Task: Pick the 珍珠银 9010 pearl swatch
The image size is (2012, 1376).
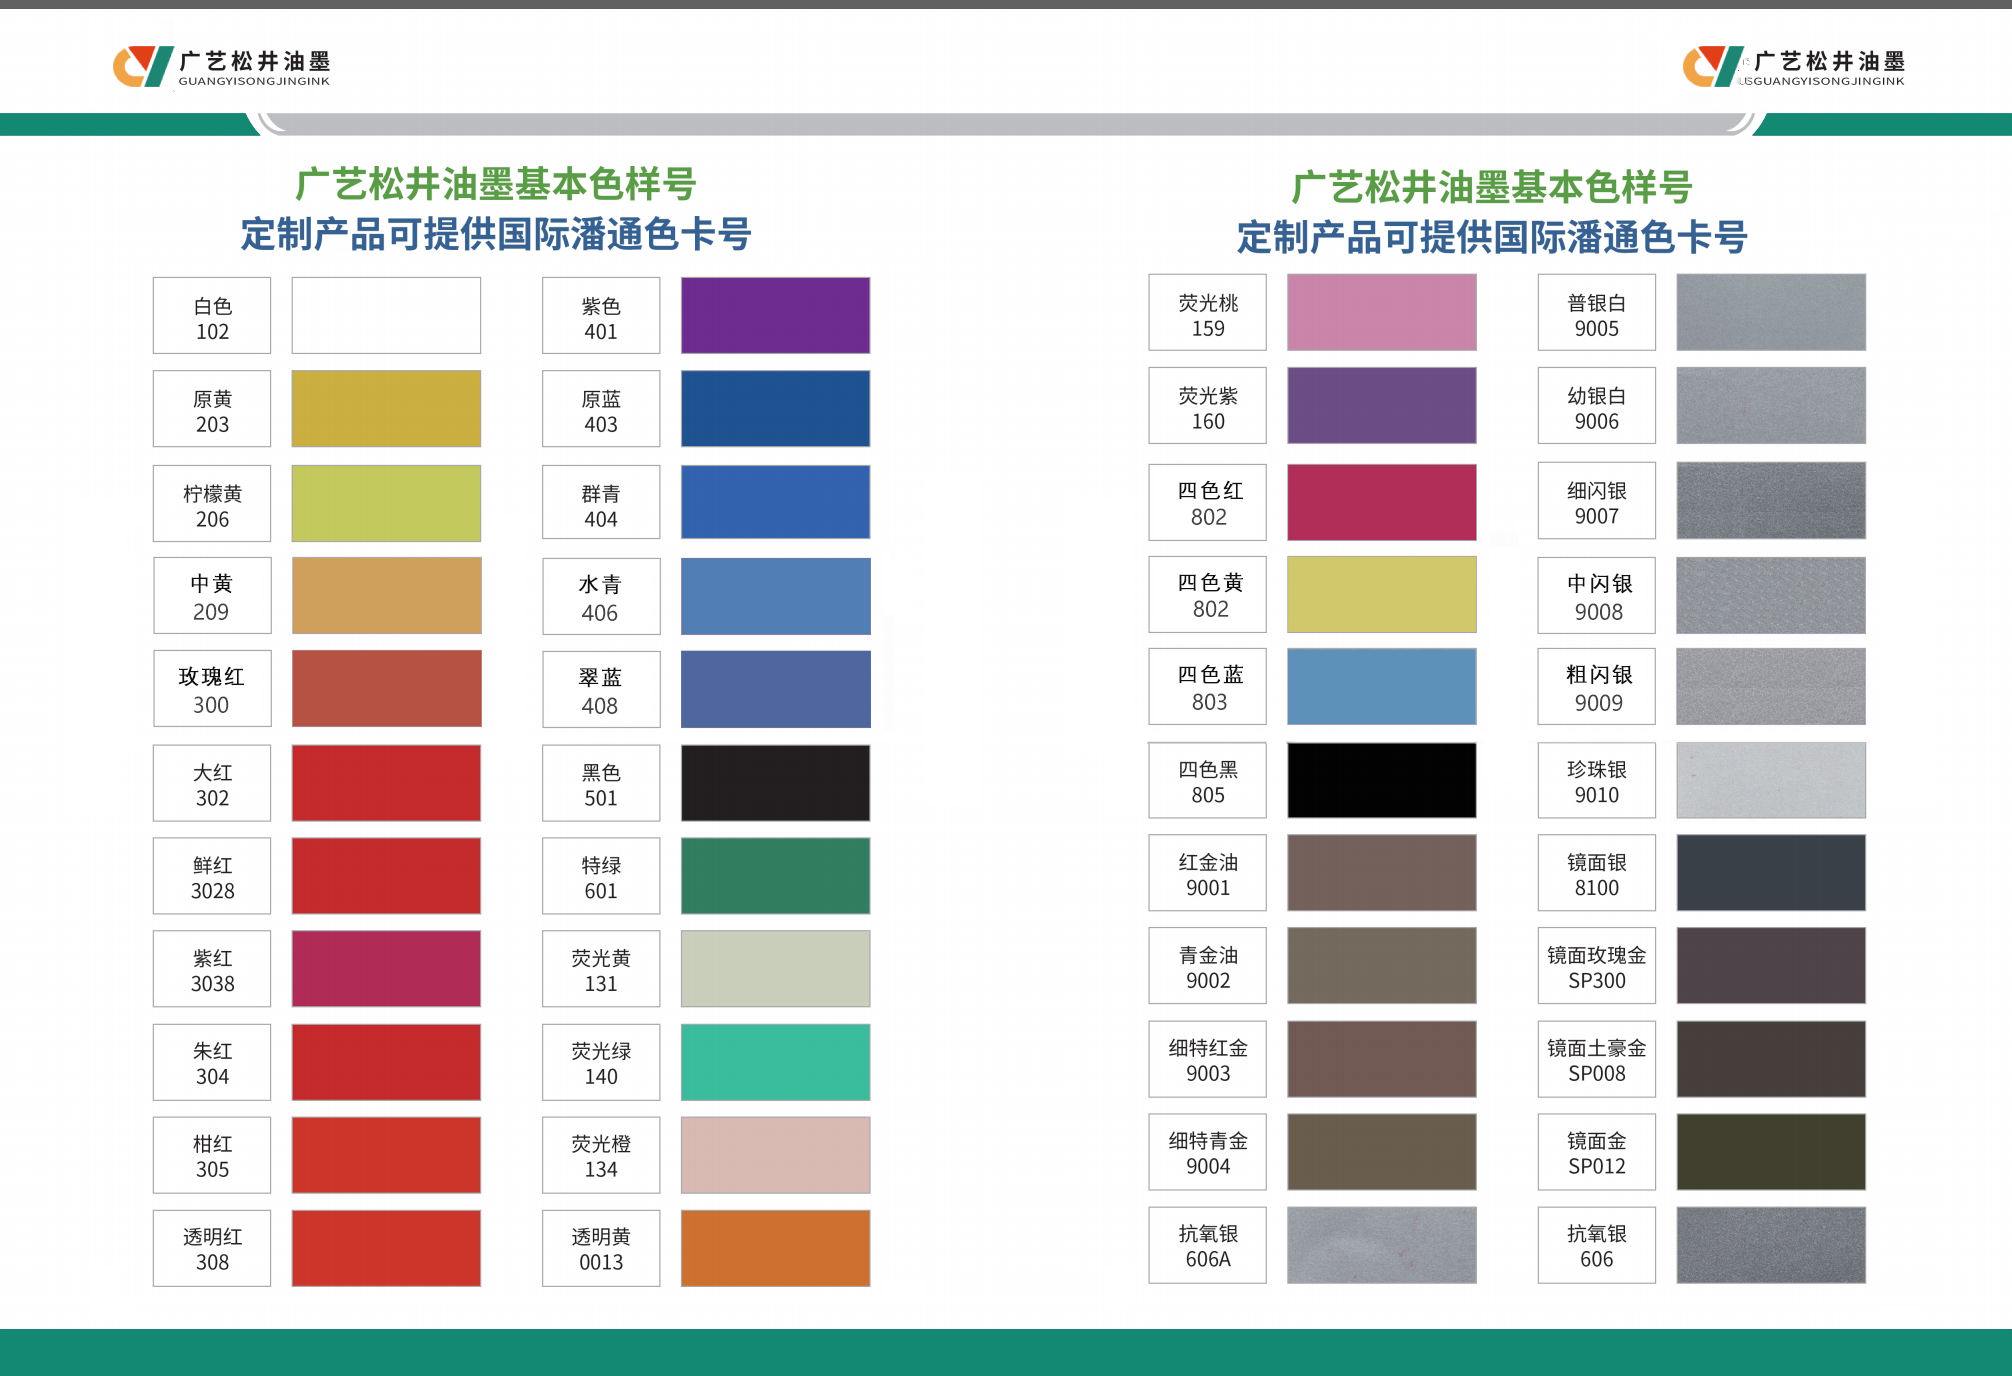Action: (1771, 780)
